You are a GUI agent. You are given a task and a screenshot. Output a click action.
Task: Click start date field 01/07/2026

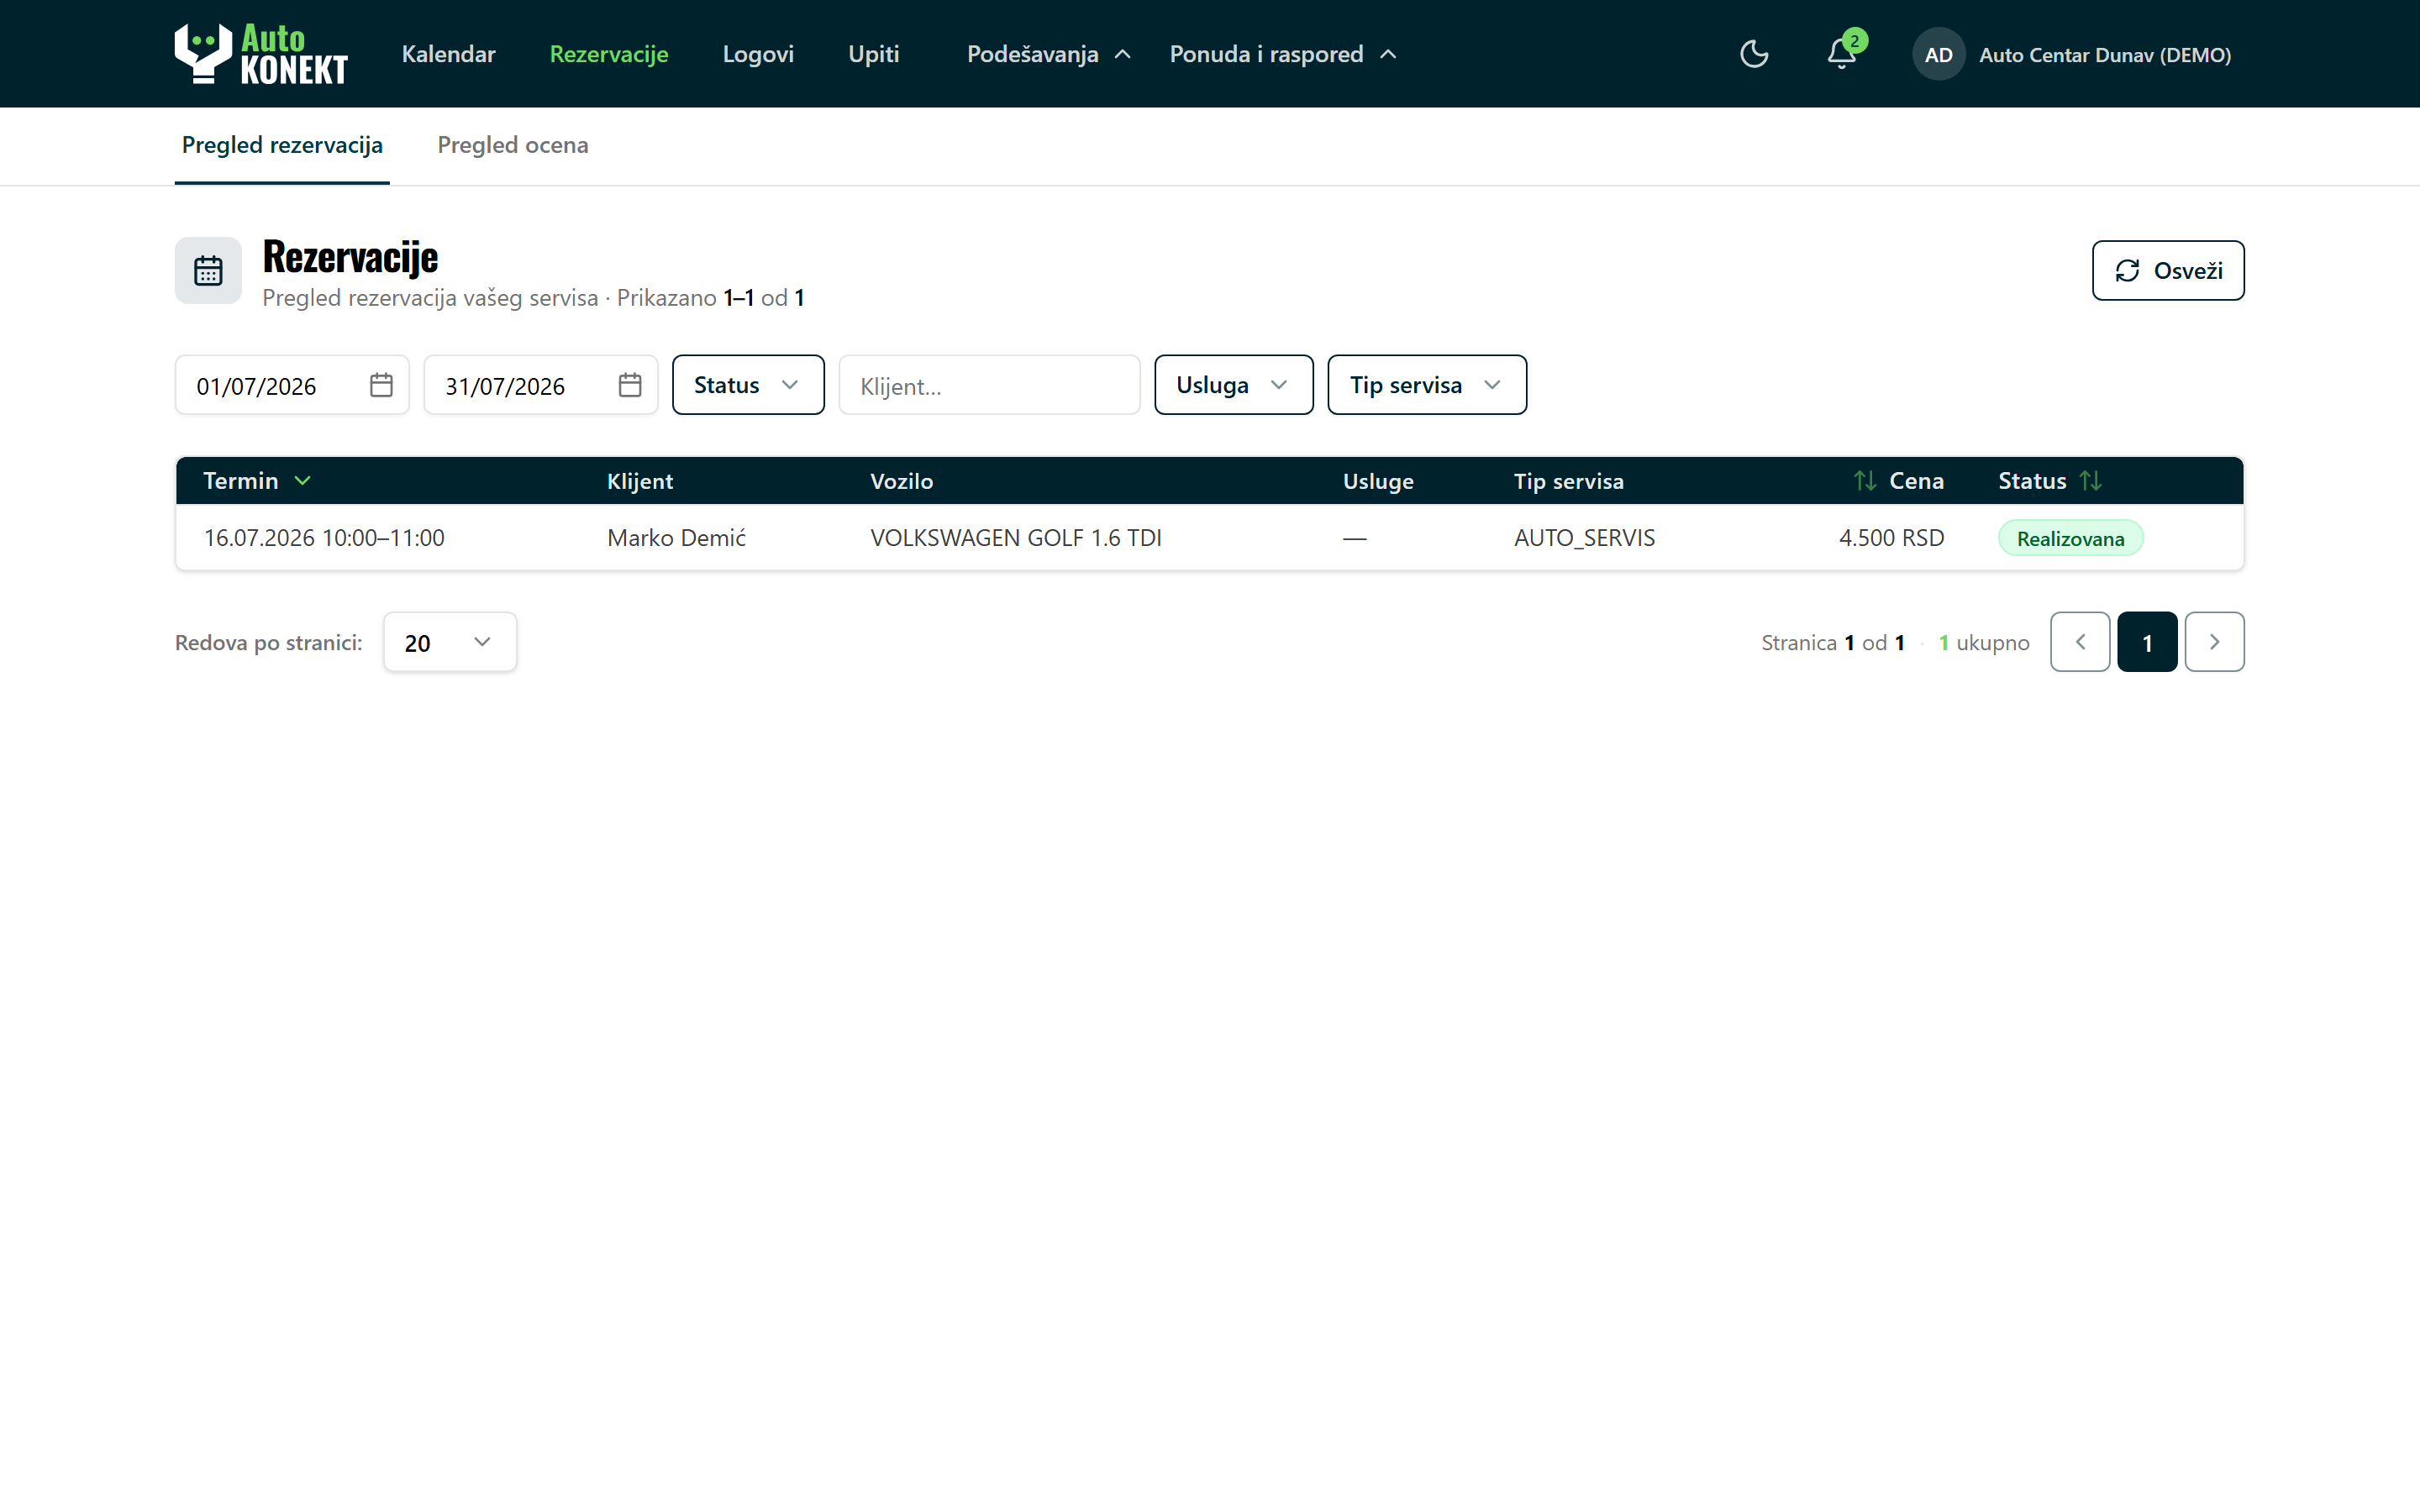(x=292, y=385)
